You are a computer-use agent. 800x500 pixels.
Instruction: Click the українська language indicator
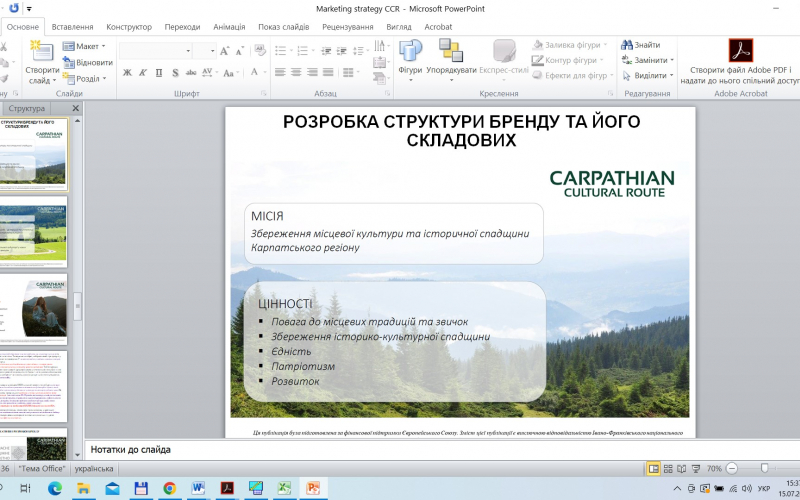pos(94,468)
